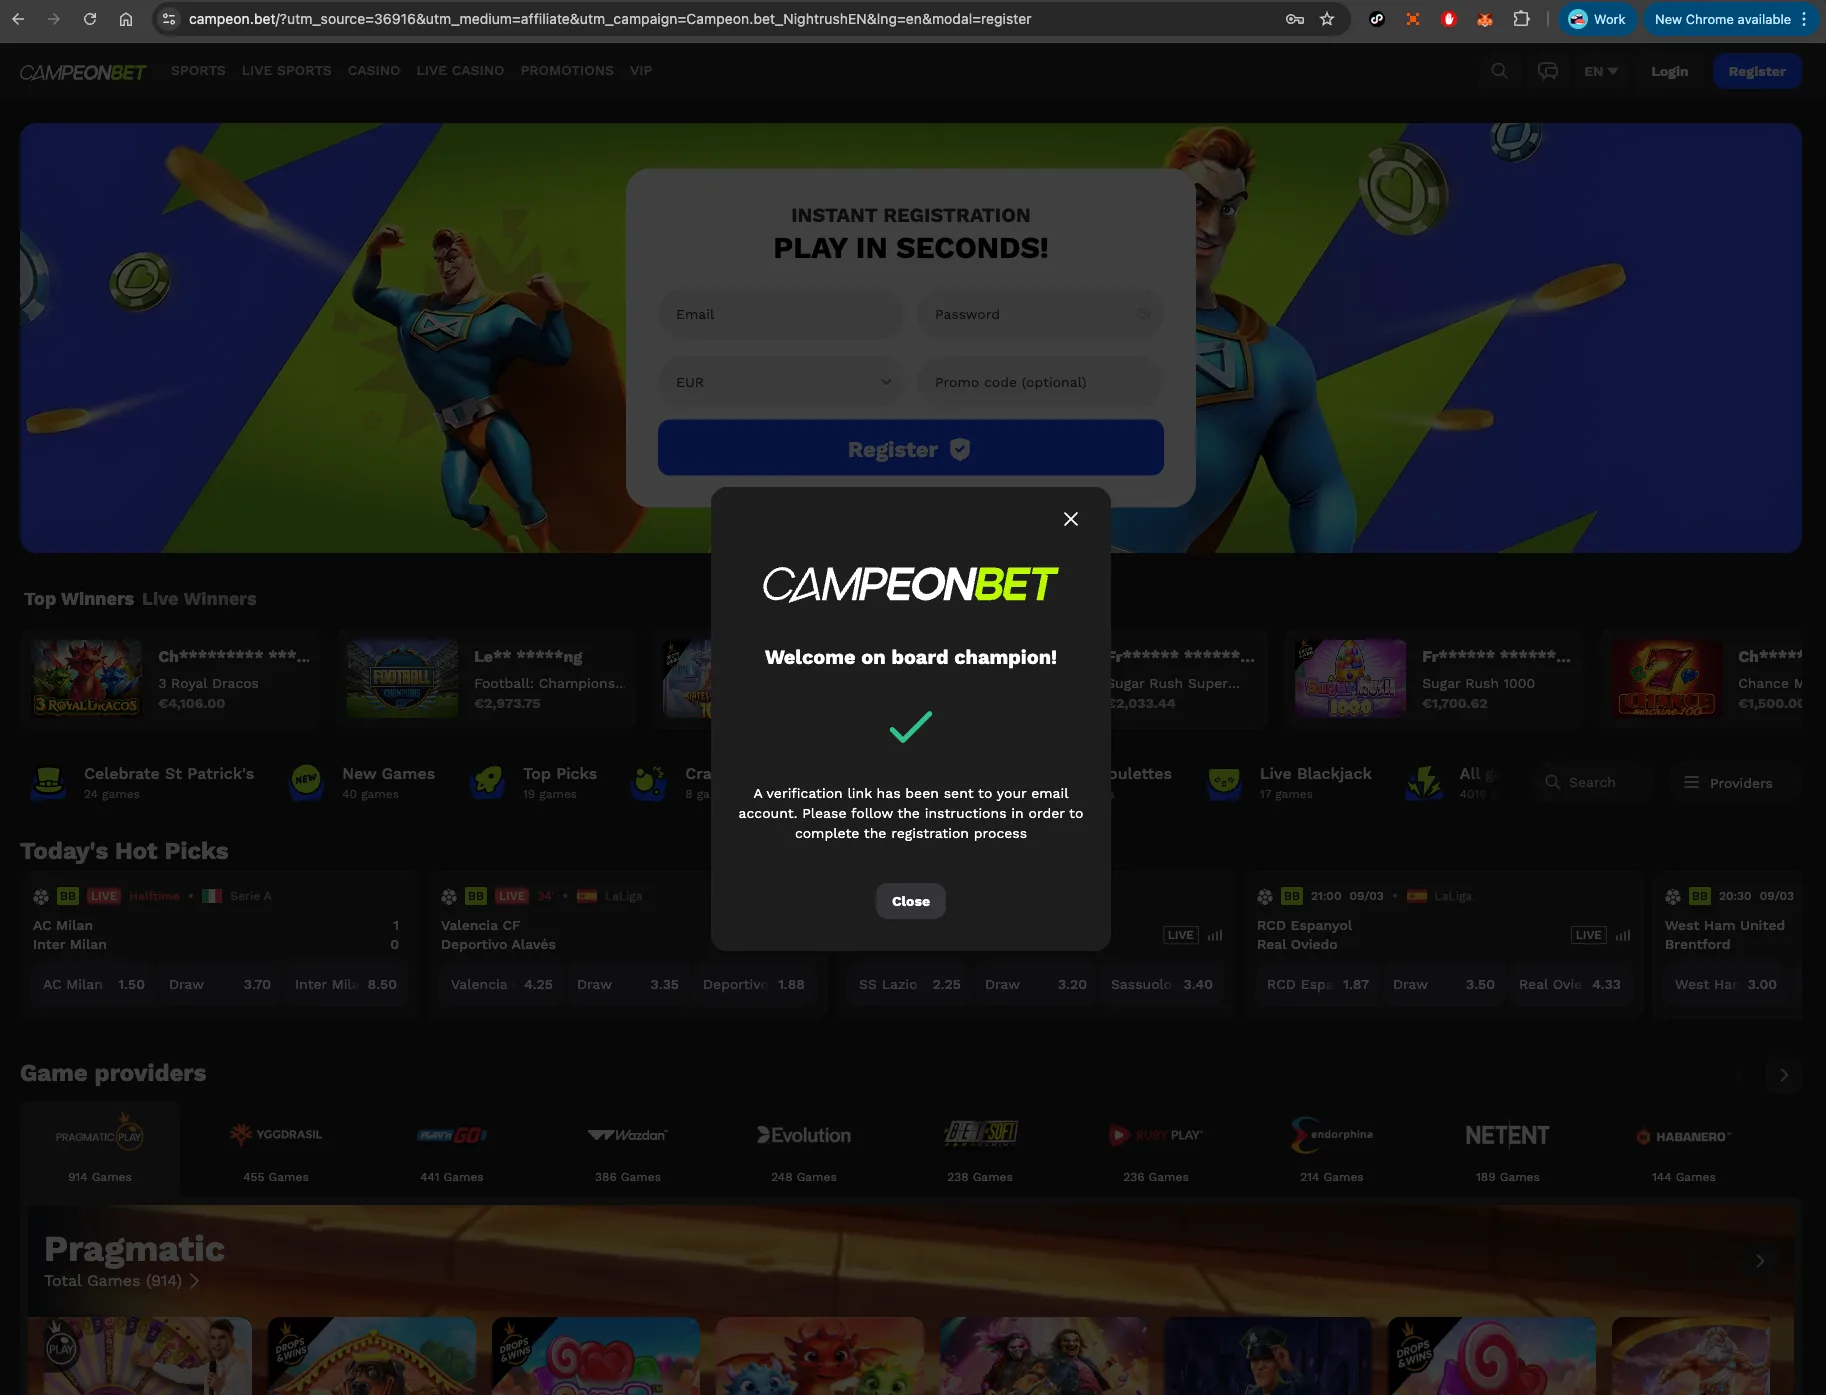Screen dimensions: 1826x1395
Task: Select Top Picks rocket icon
Action: point(487,782)
